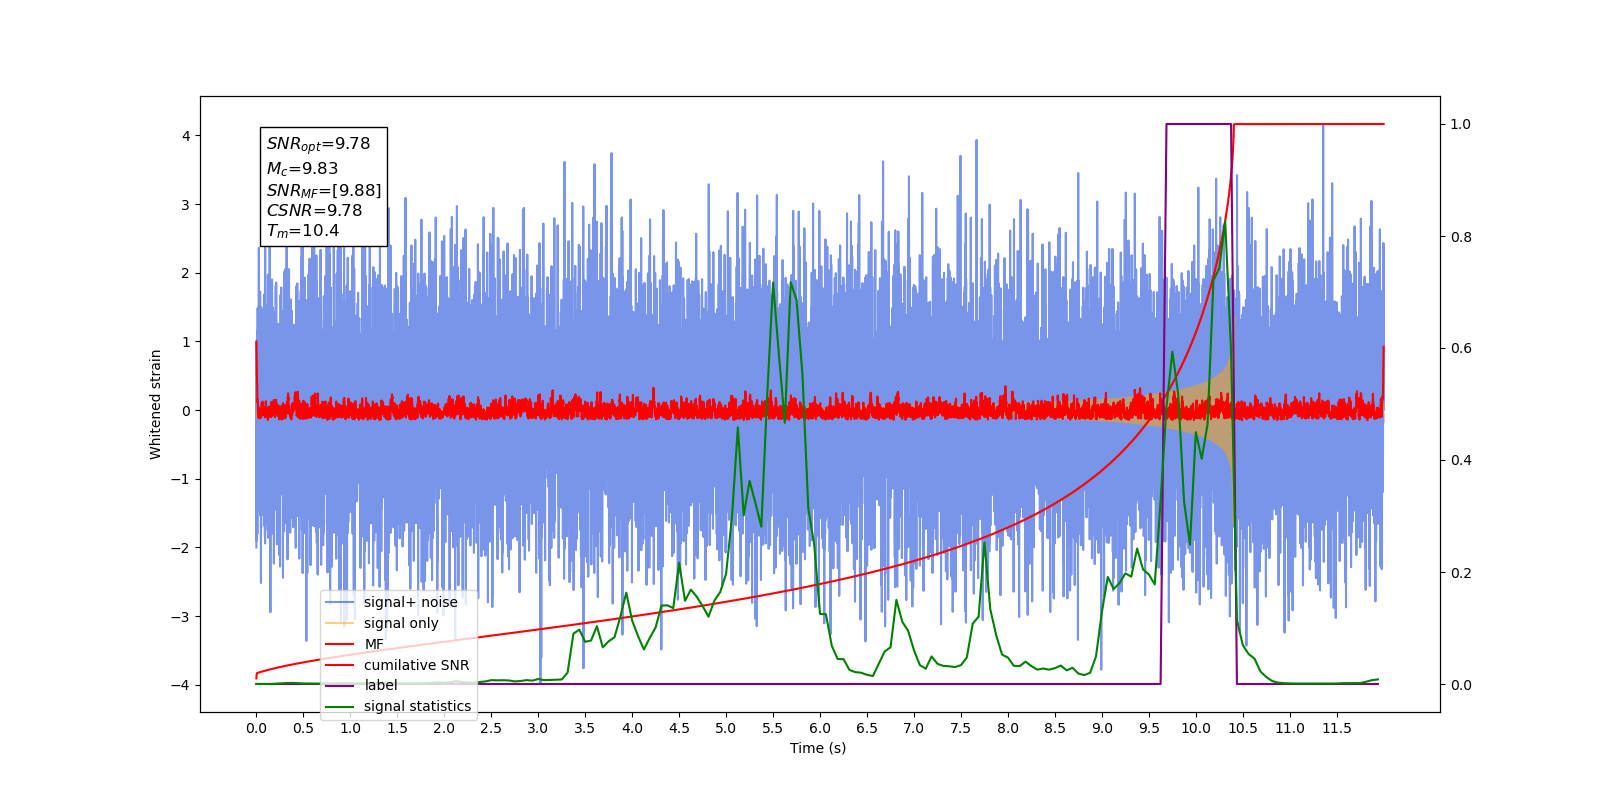Click the 'MF' legend label

pos(374,644)
